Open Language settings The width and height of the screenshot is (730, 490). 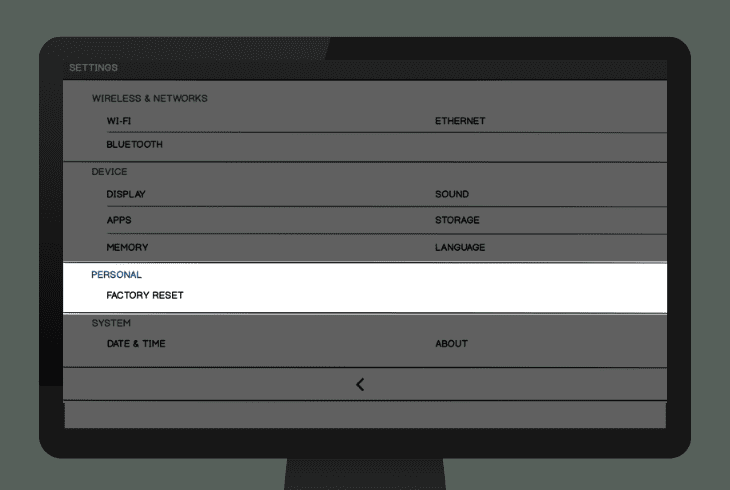click(460, 247)
